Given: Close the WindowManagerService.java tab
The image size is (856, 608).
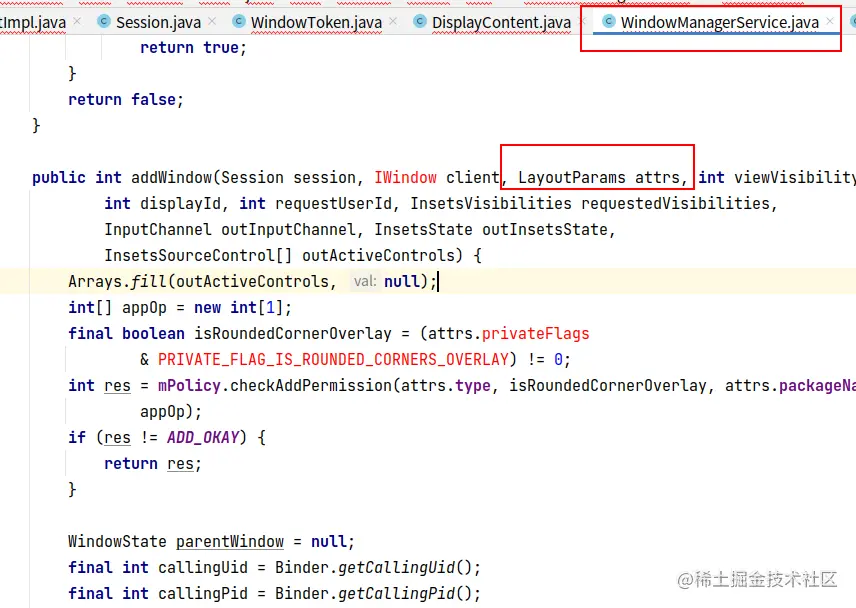Looking at the screenshot, I should point(830,21).
